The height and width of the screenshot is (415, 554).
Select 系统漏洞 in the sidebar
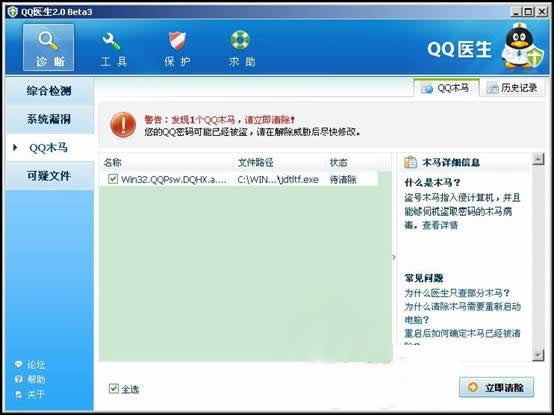(49, 119)
